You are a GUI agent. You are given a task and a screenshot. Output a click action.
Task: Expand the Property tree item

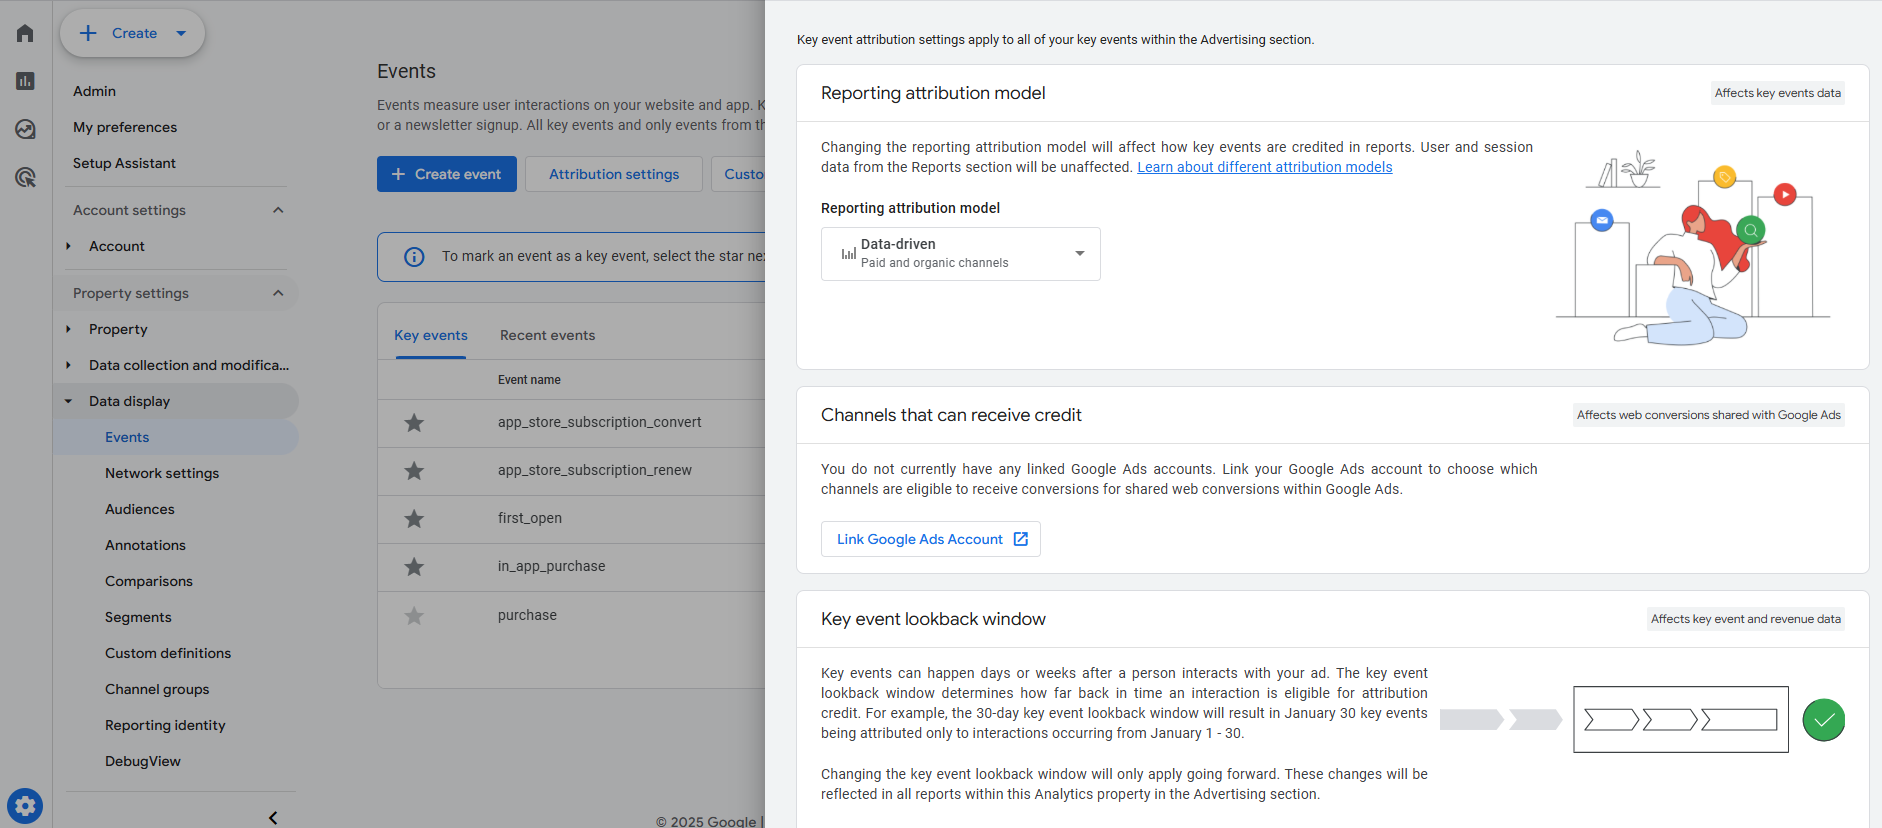pos(68,329)
